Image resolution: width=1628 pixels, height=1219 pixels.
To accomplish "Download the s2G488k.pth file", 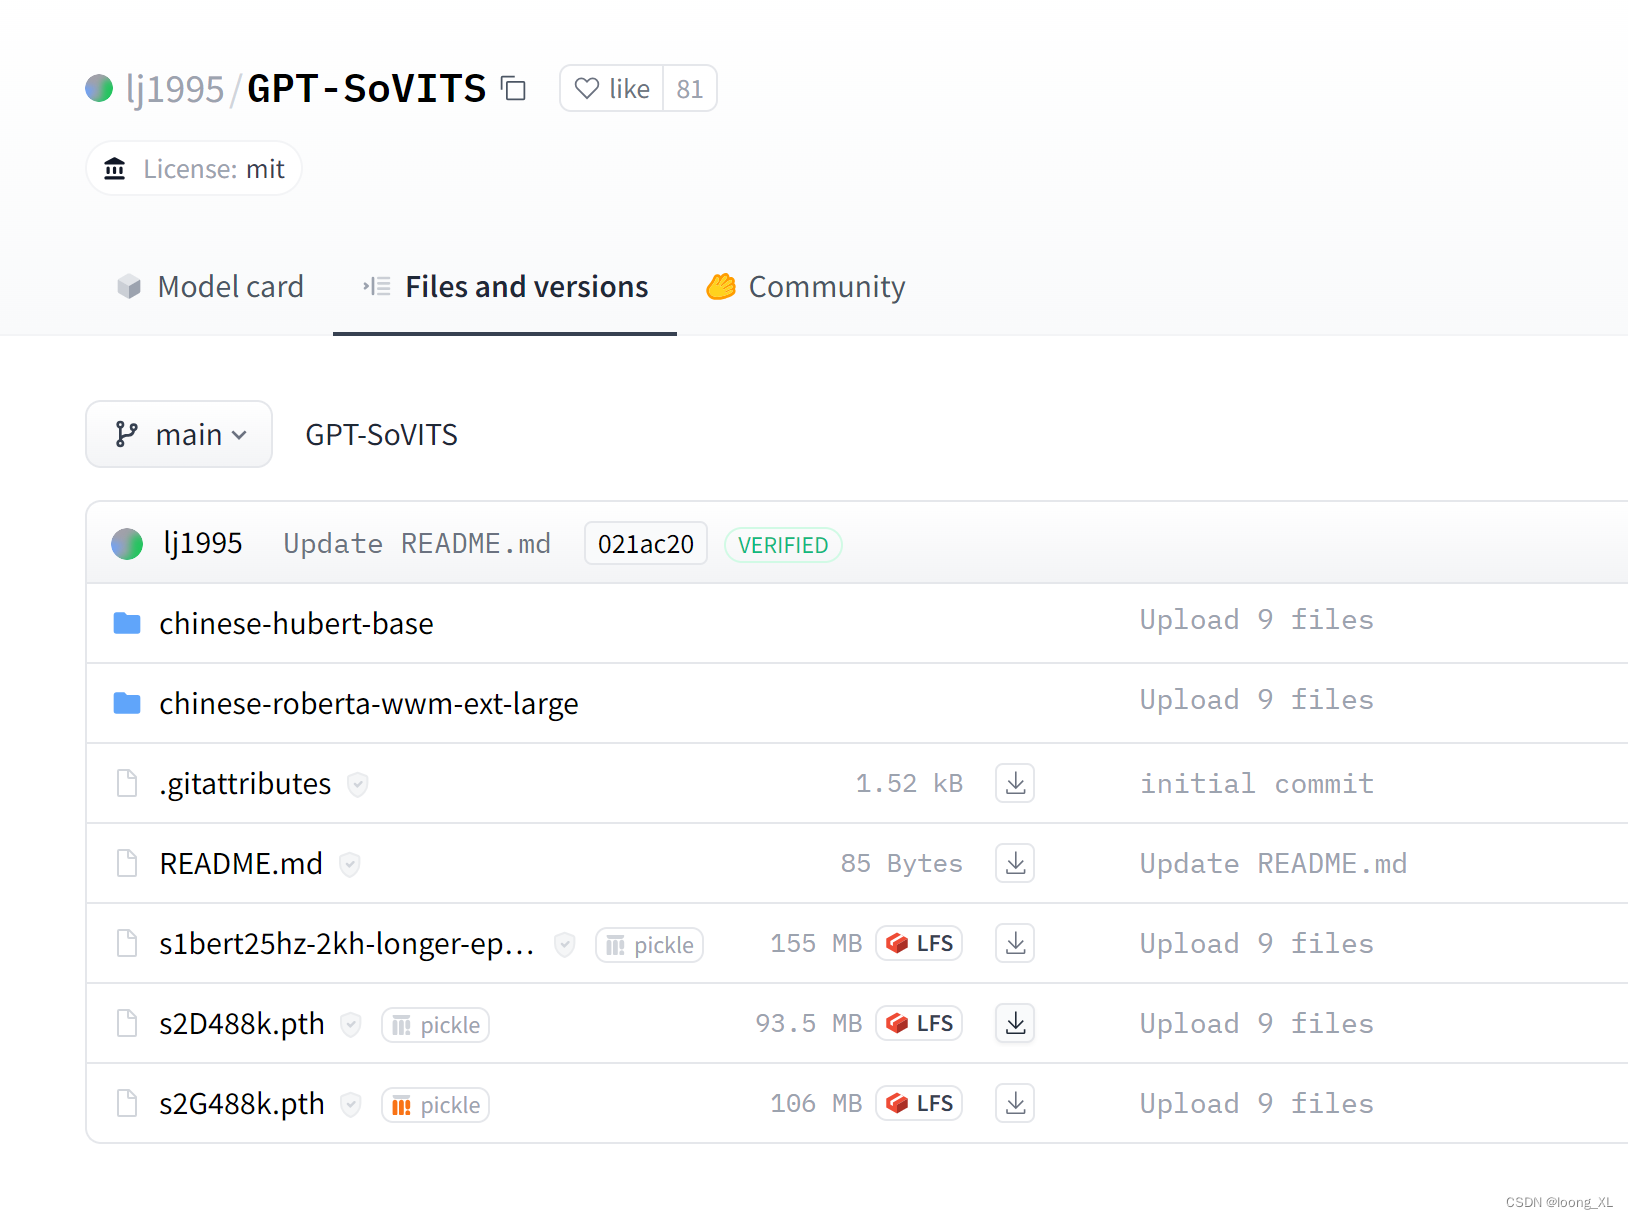I will click(x=1015, y=1103).
